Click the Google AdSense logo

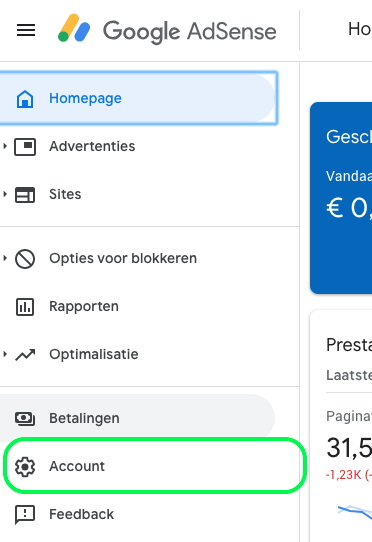click(167, 30)
